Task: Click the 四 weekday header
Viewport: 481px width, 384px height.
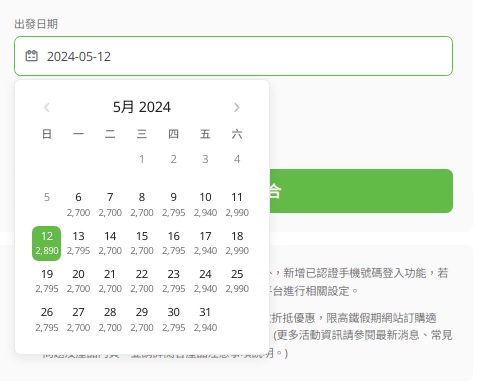Action: click(173, 134)
